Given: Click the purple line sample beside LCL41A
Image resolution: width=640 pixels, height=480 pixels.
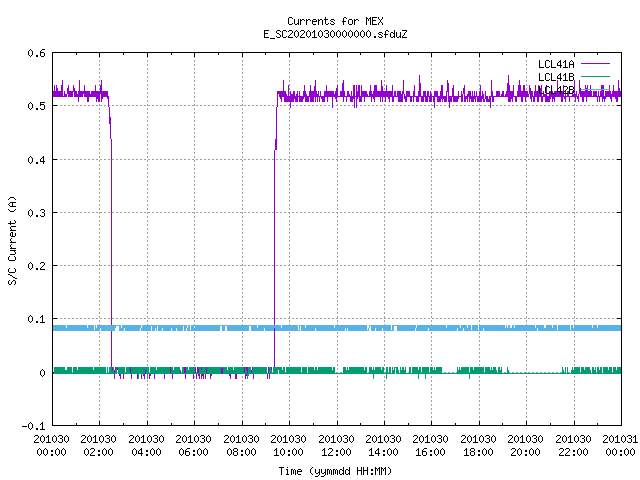Looking at the screenshot, I should pyautogui.click(x=595, y=64).
